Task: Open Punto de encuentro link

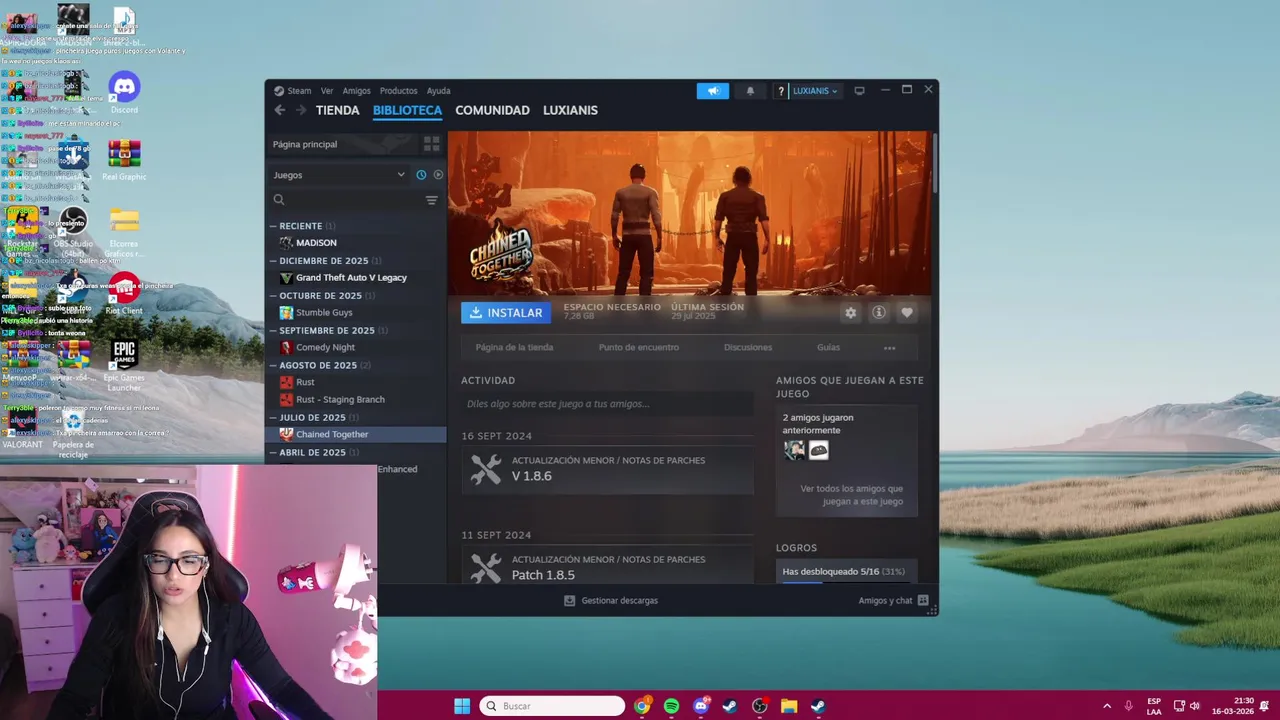Action: tap(638, 348)
